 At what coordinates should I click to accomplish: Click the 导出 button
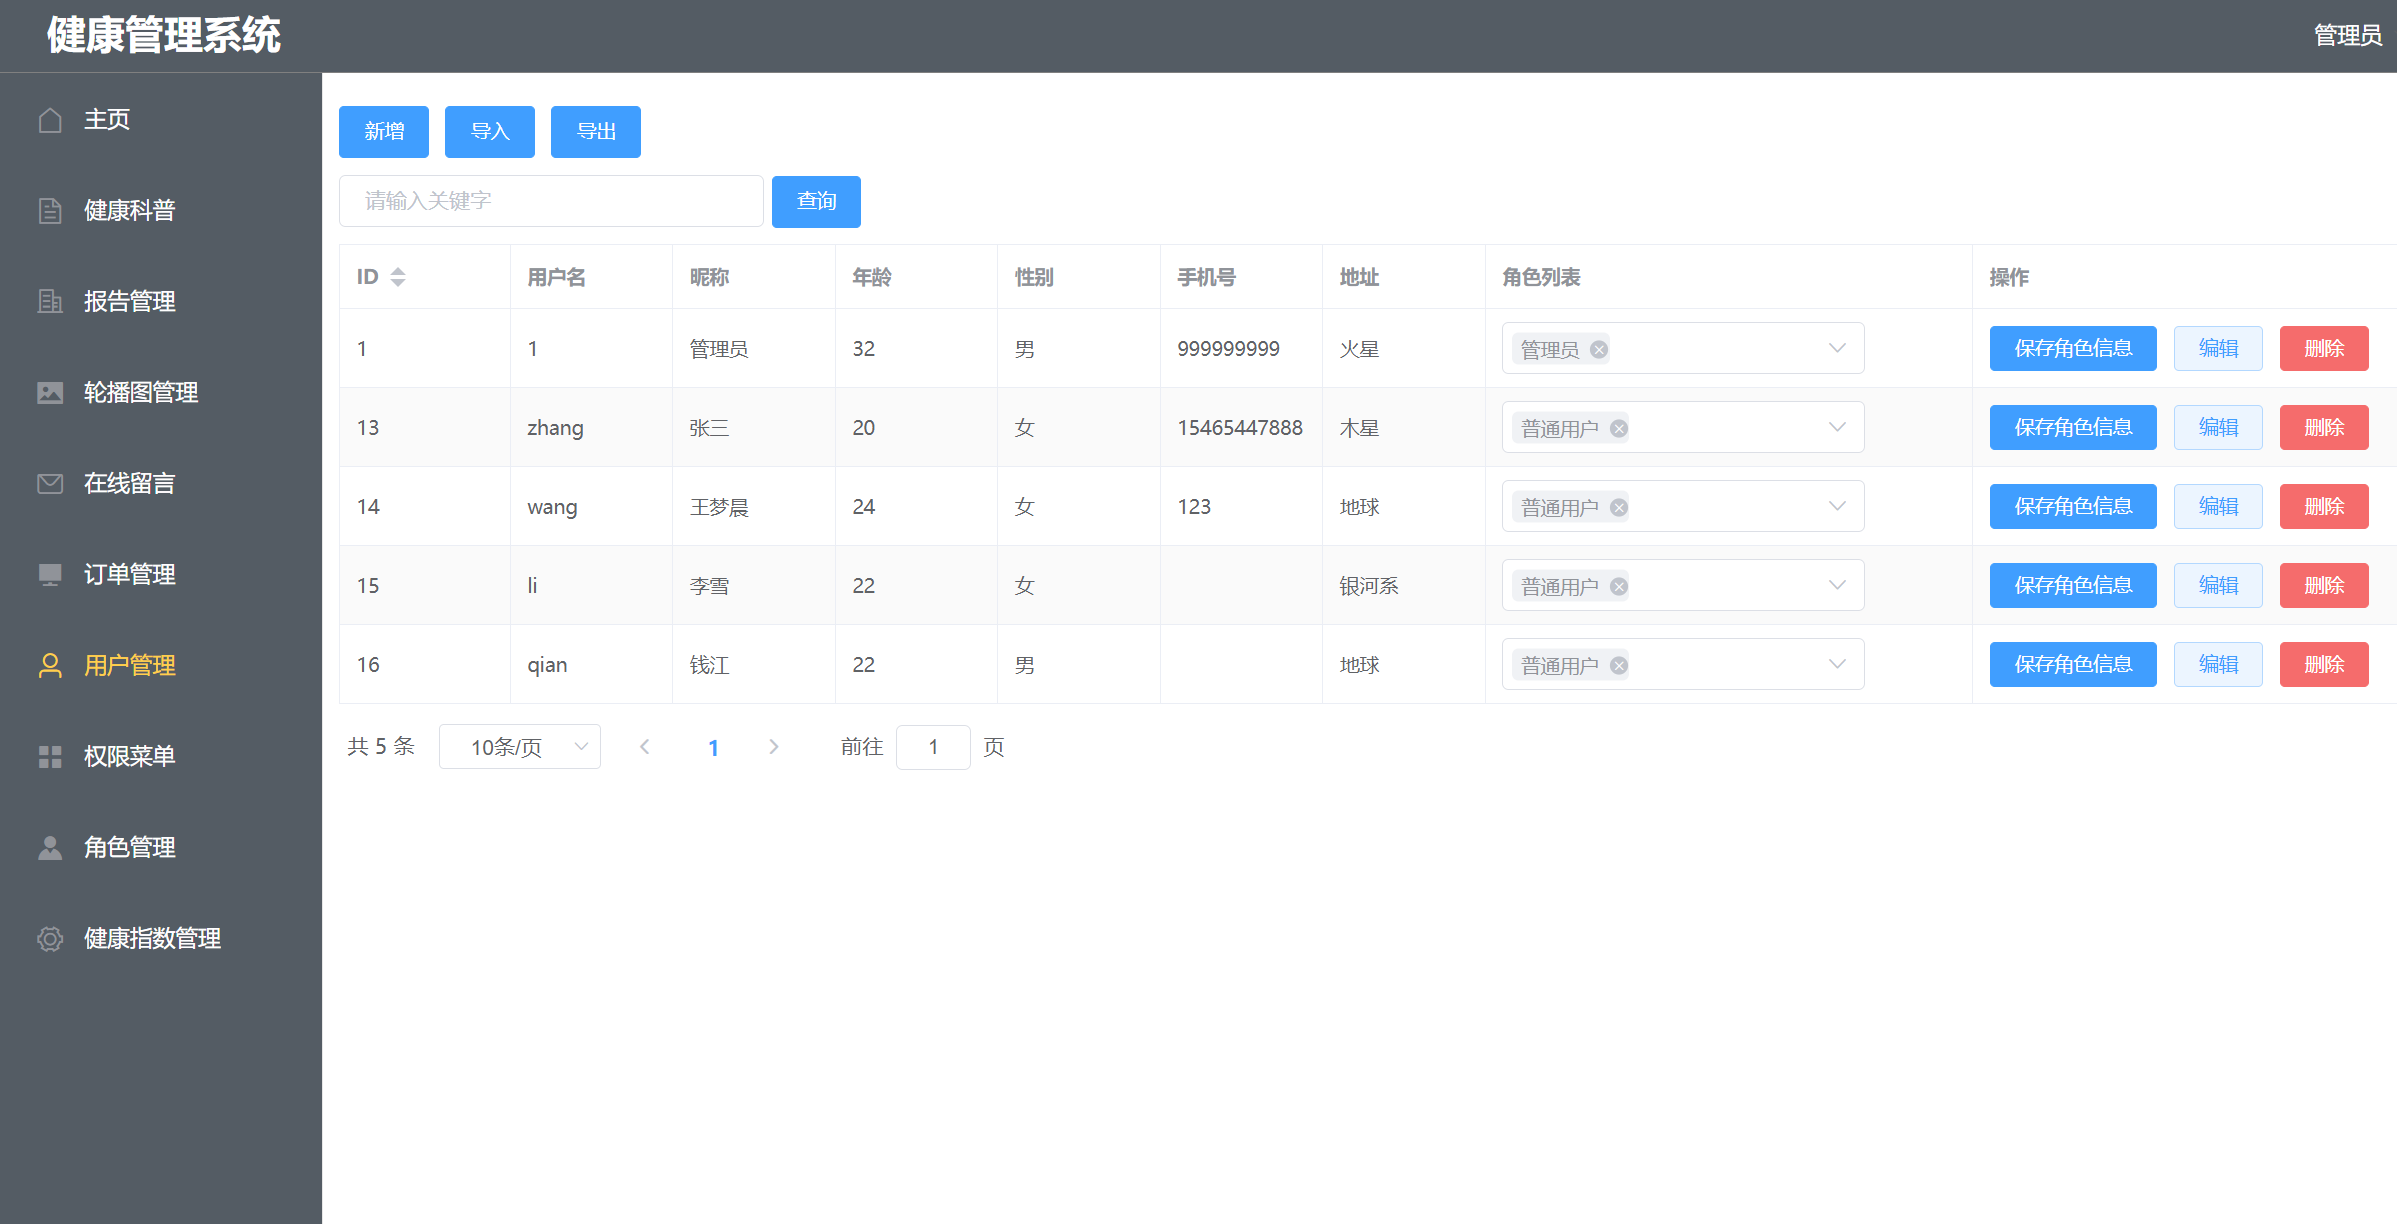pos(596,132)
